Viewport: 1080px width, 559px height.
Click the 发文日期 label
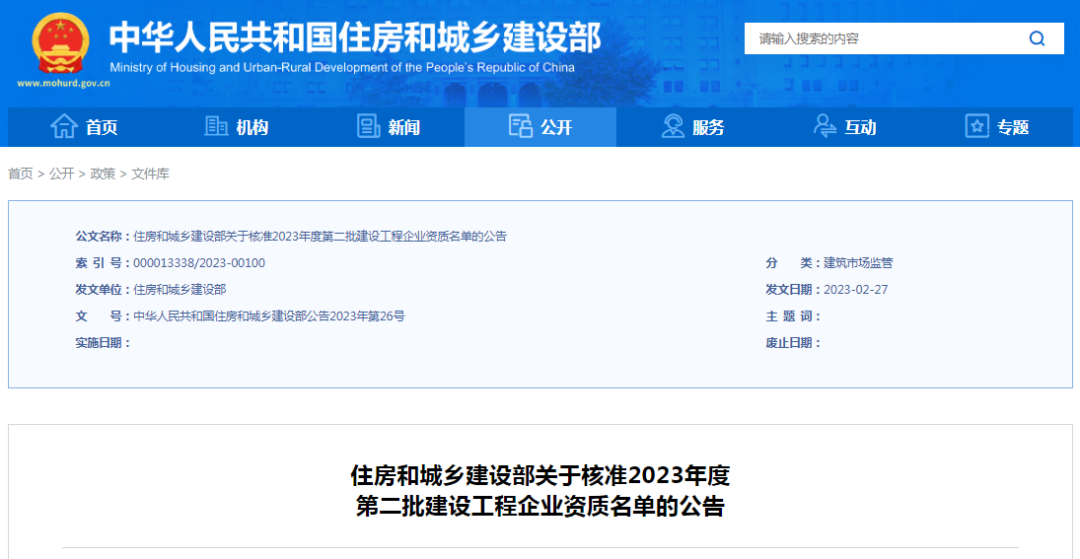pyautogui.click(x=791, y=290)
